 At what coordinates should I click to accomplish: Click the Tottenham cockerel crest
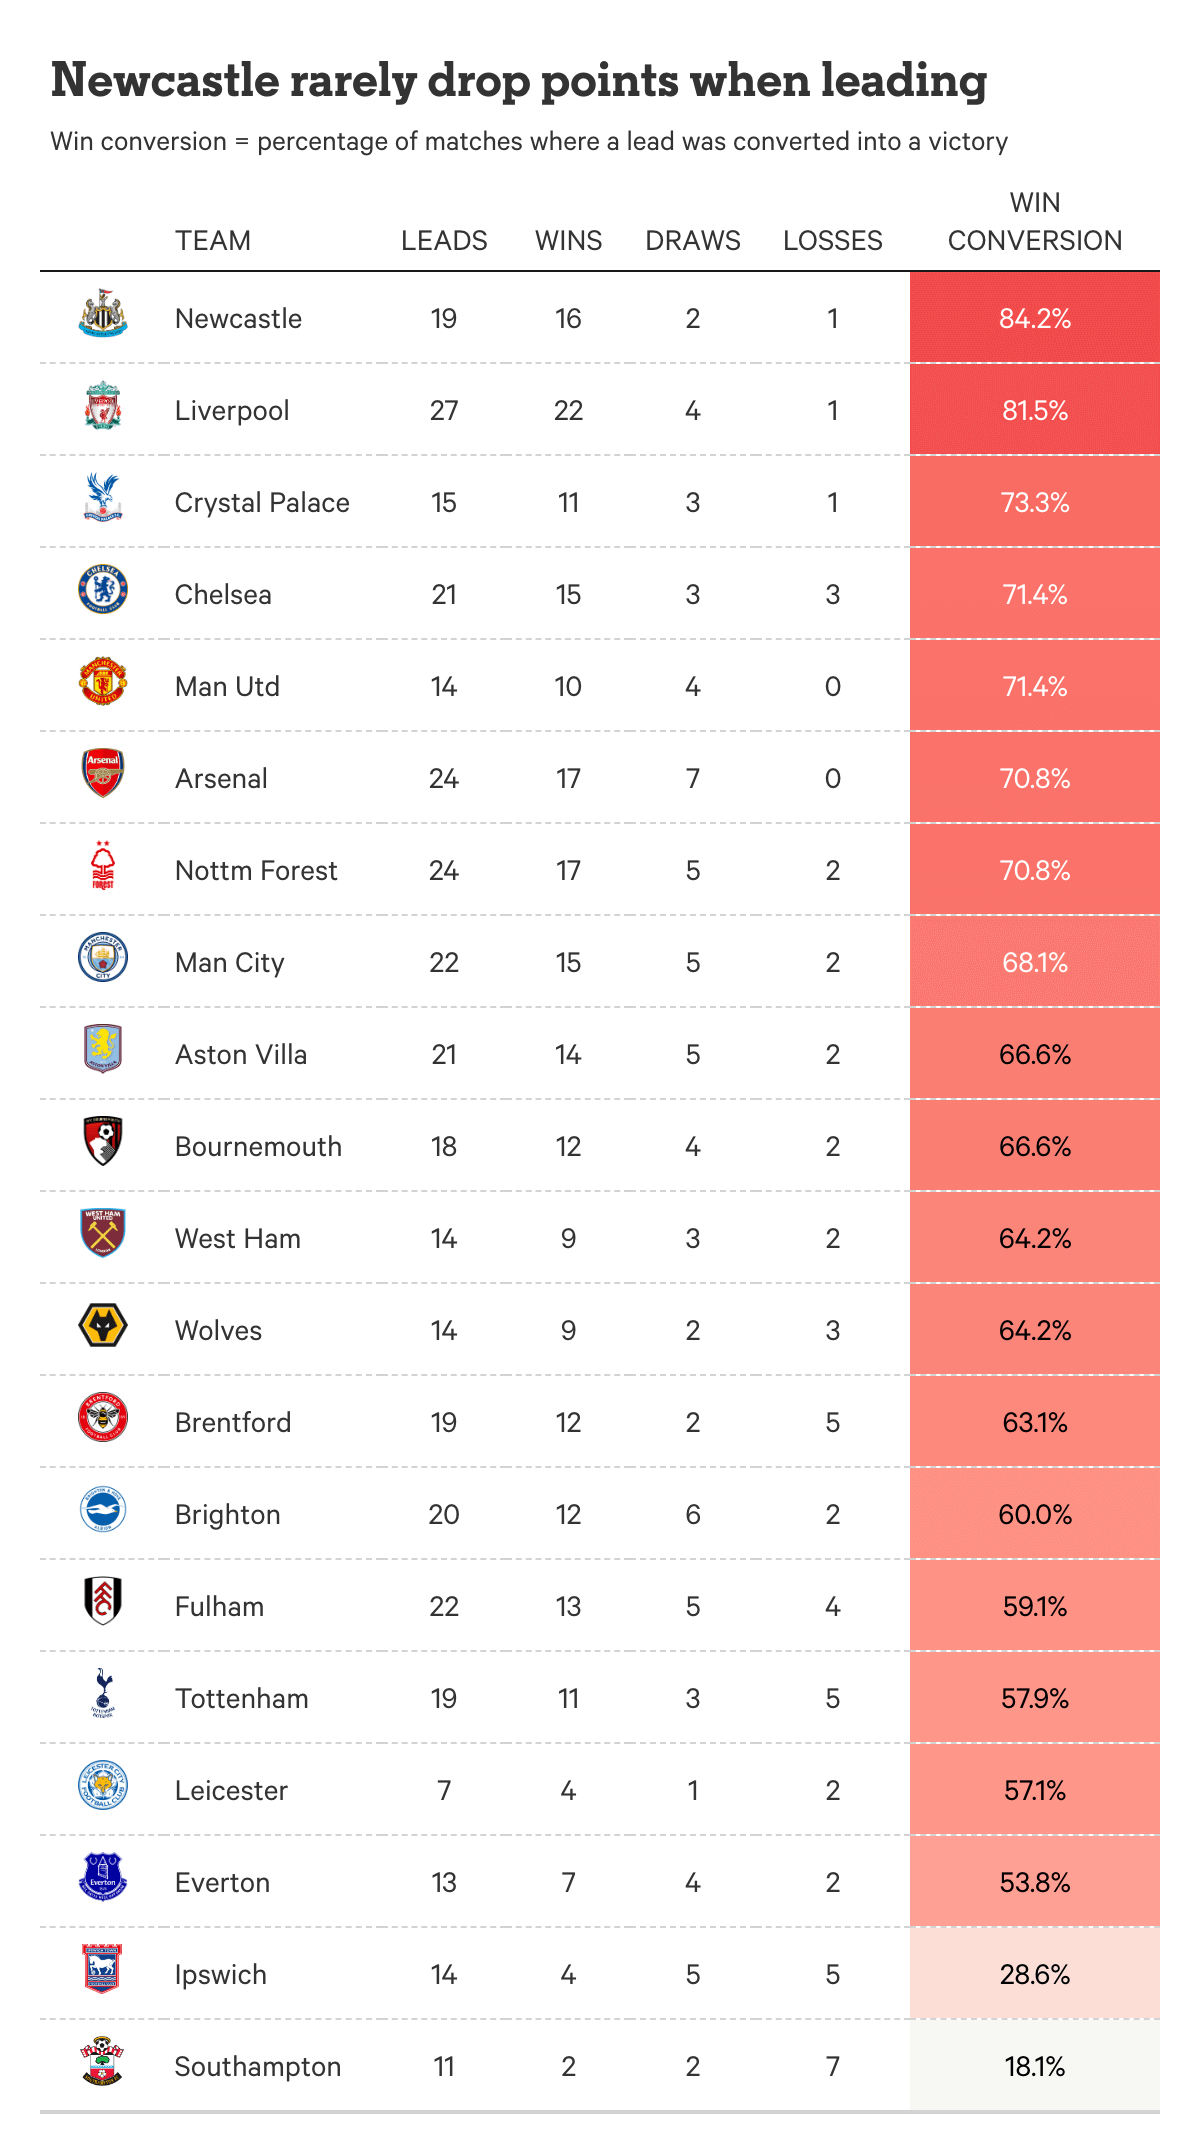[103, 1693]
